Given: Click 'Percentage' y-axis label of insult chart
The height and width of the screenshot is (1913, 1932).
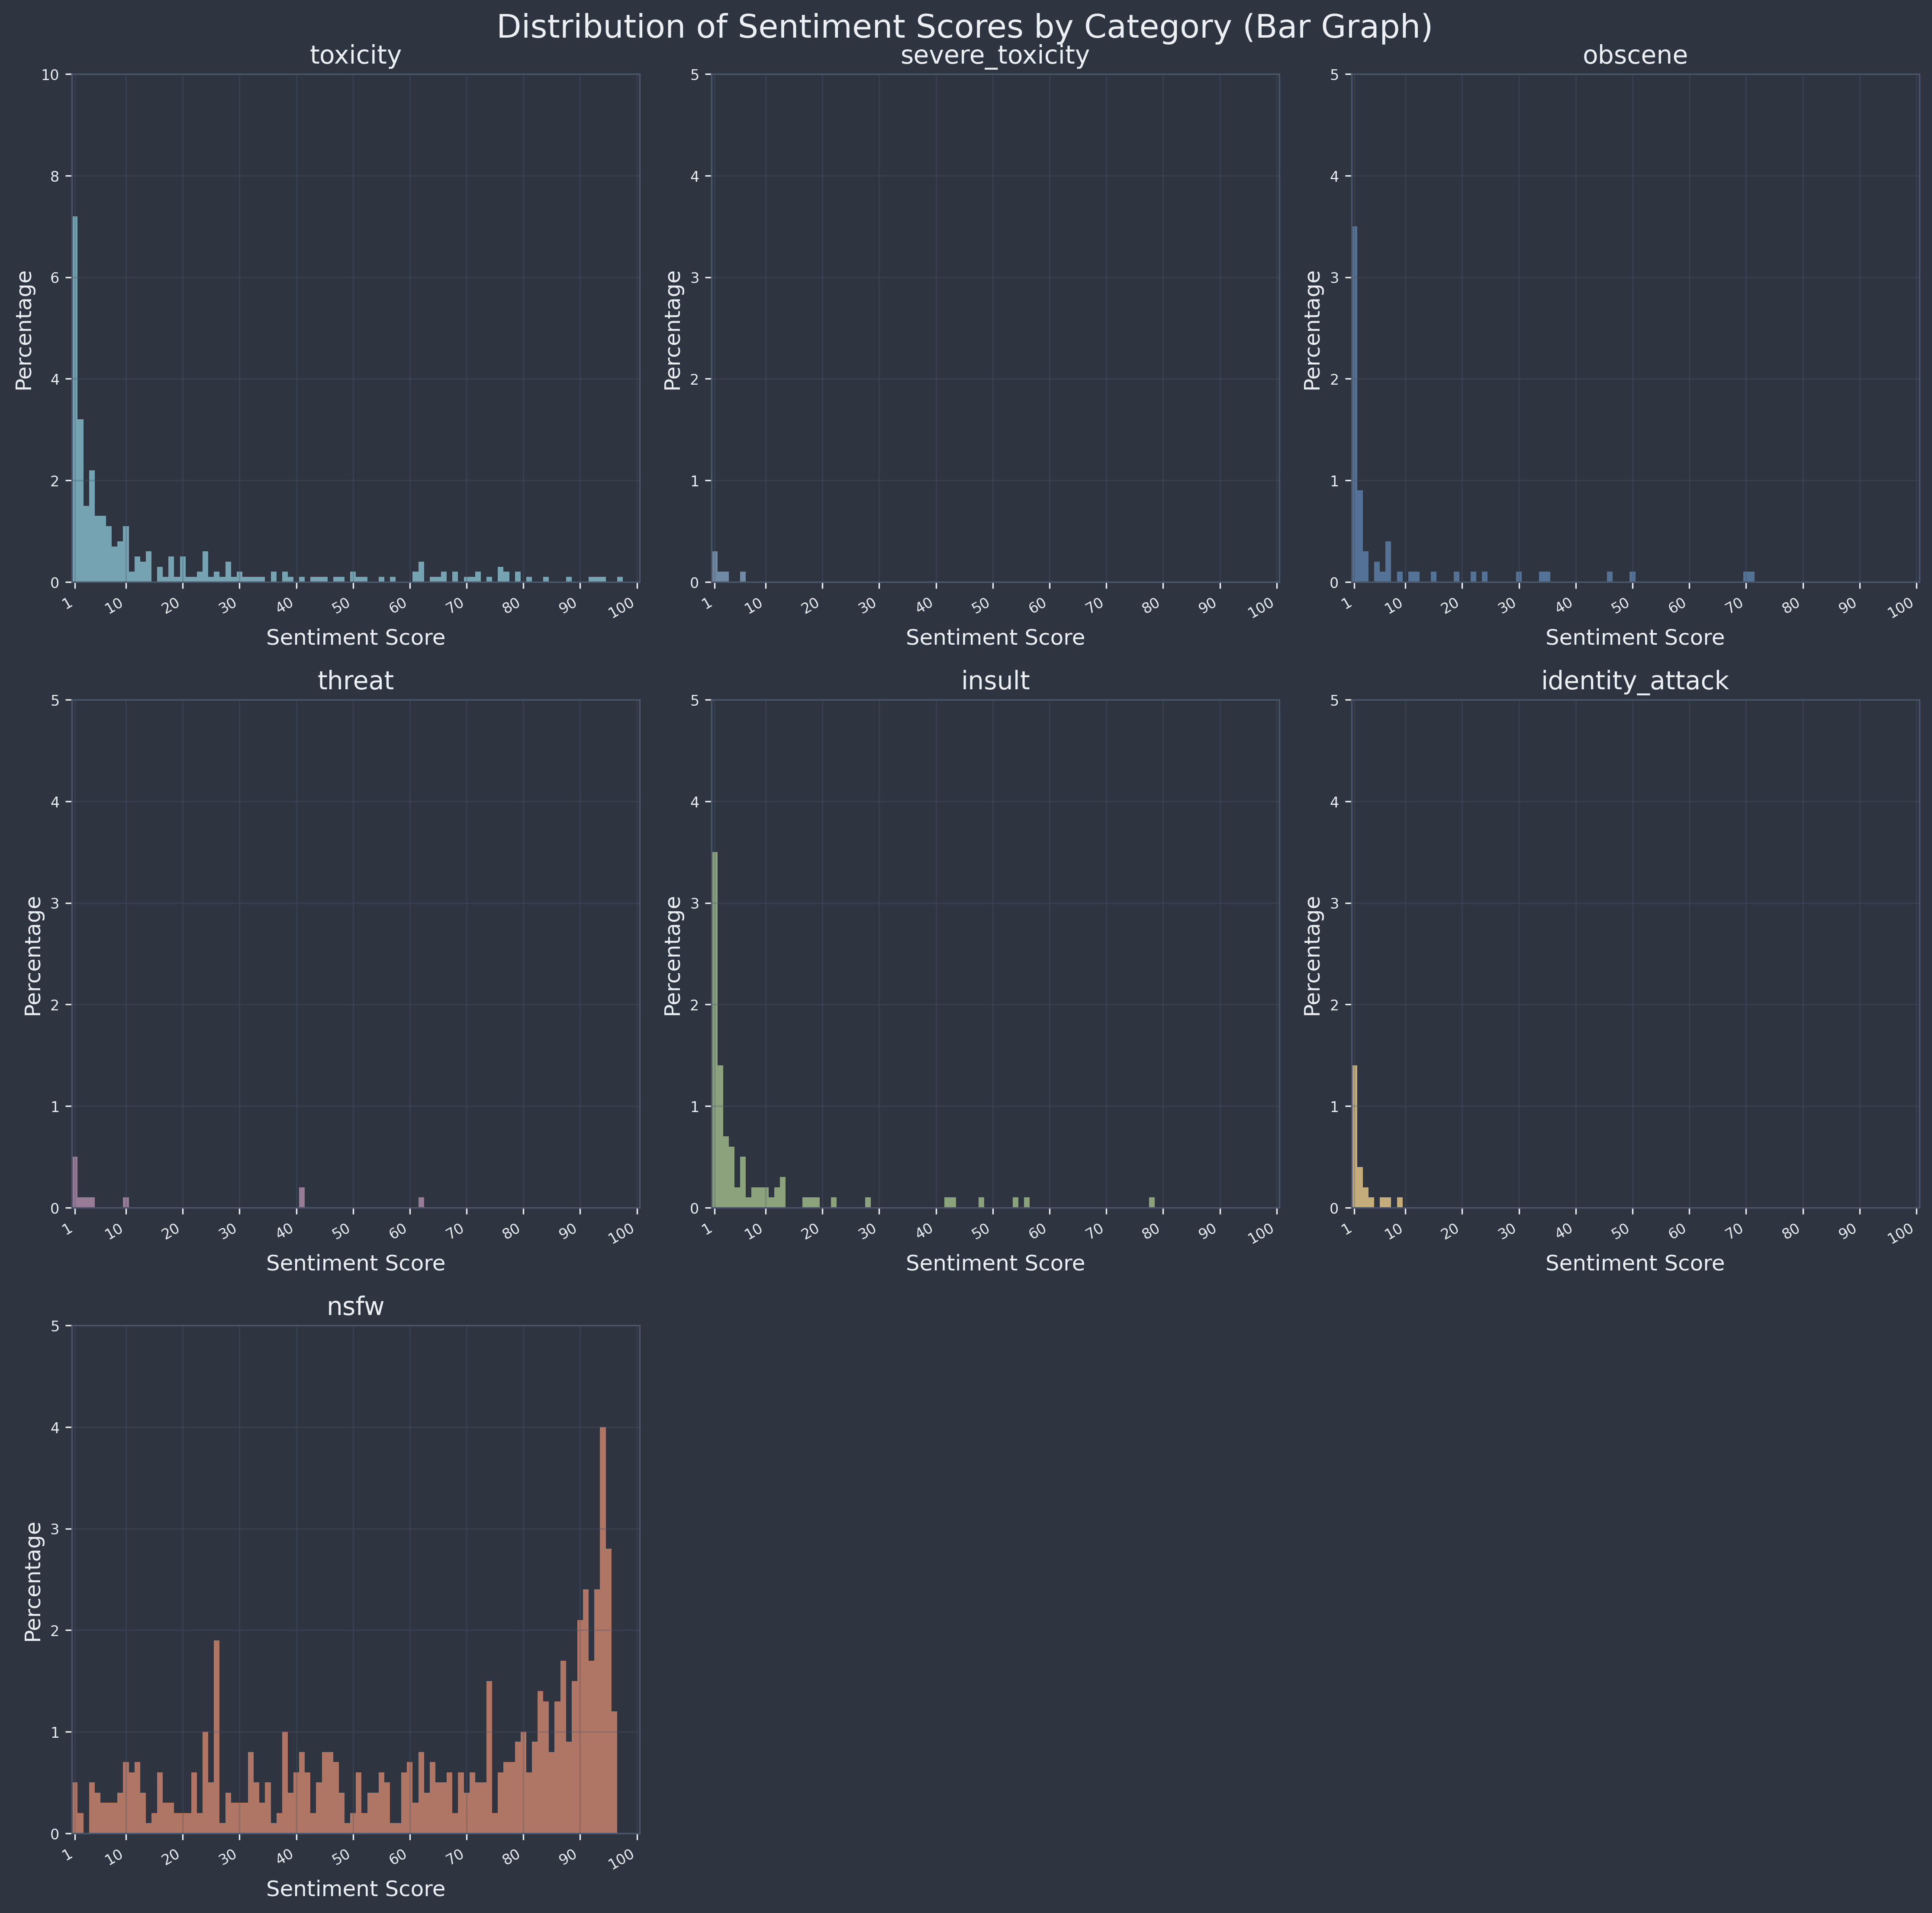Looking at the screenshot, I should tap(673, 955).
